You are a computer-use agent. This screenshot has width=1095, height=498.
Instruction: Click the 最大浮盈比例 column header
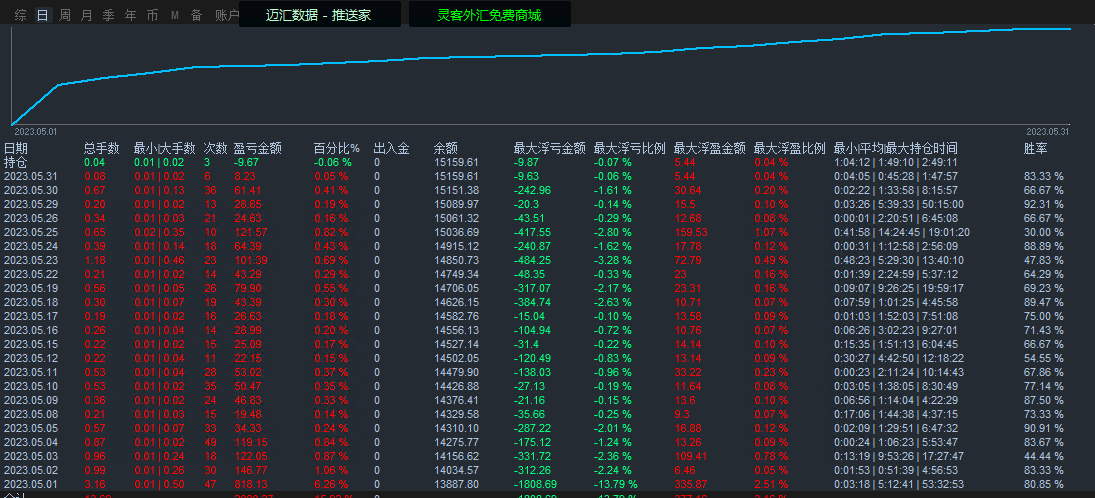789,148
